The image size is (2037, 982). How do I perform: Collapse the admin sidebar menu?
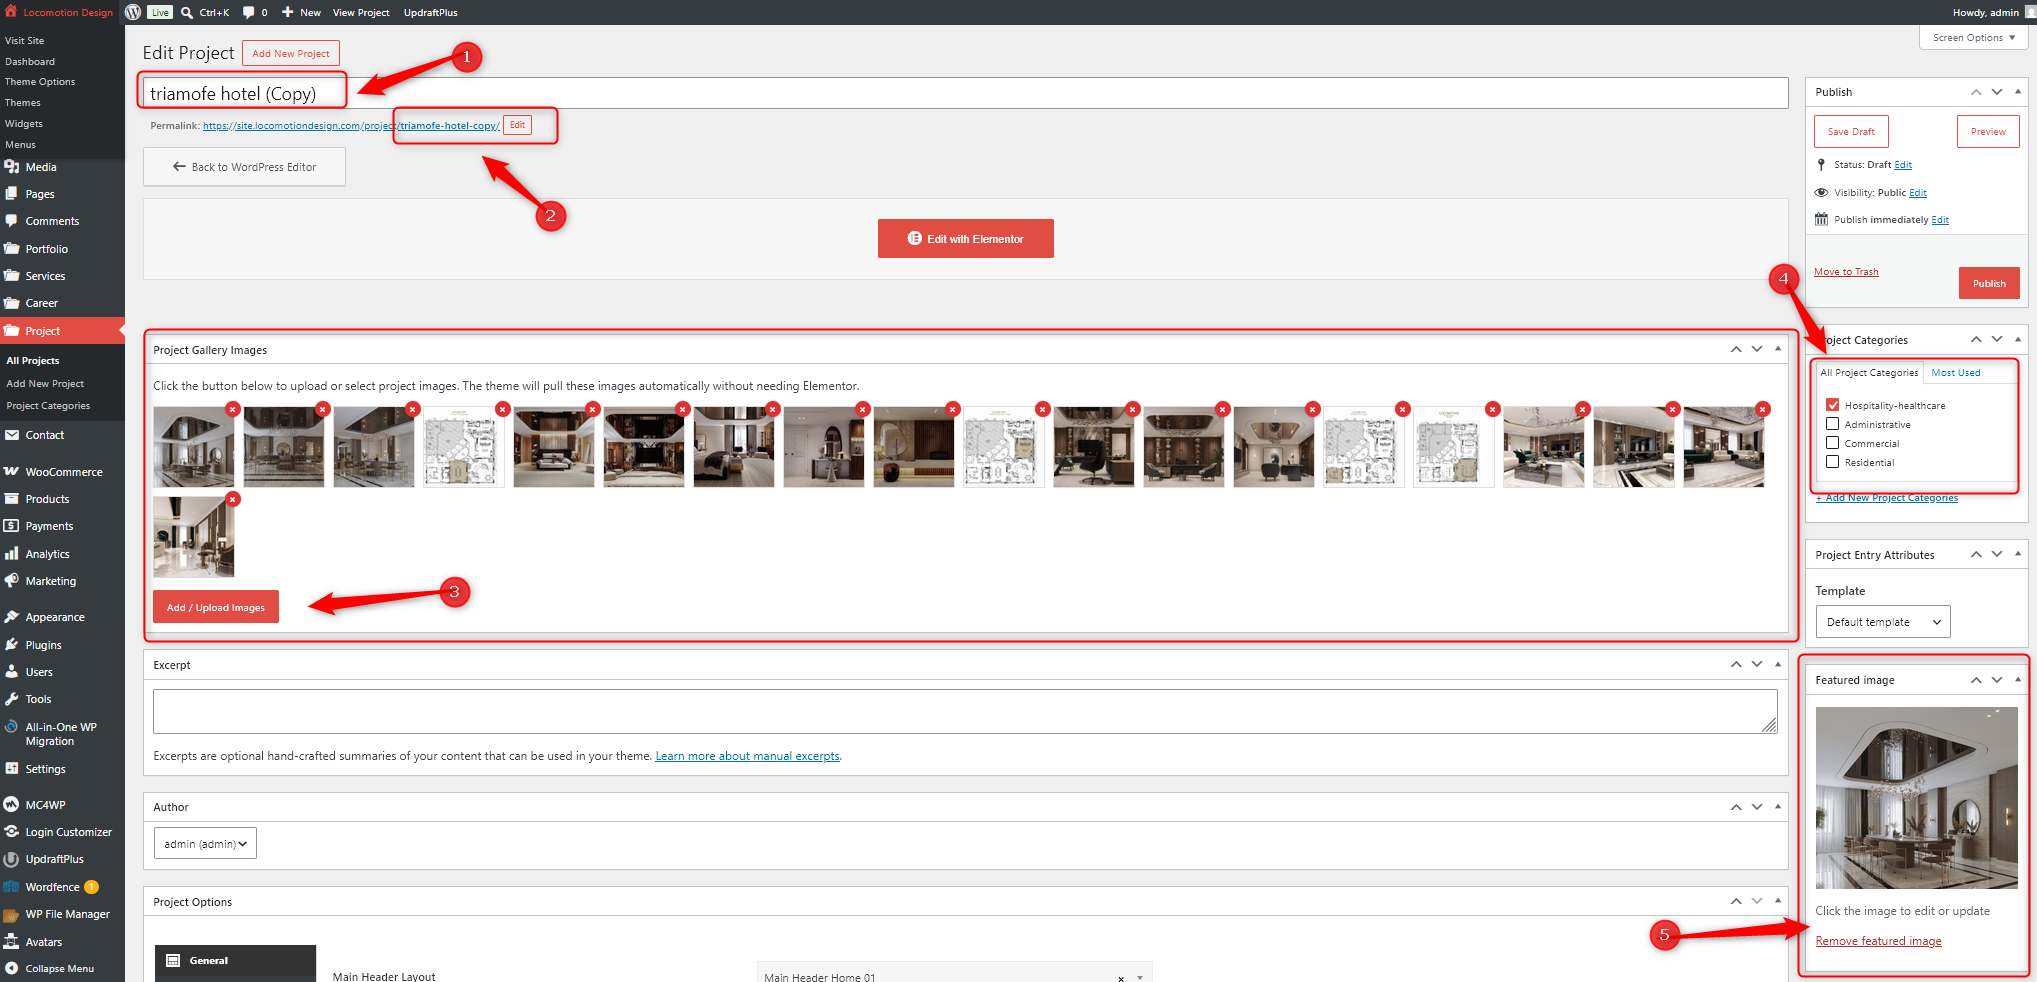click(59, 968)
